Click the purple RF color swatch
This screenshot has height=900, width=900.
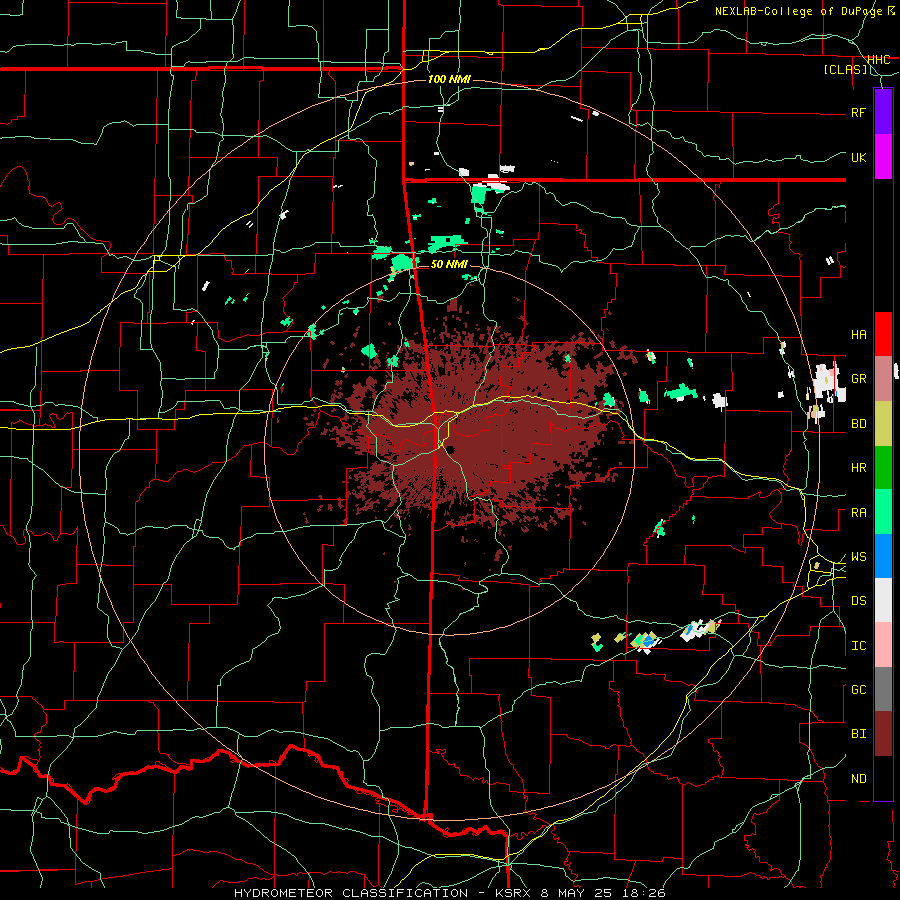(x=883, y=112)
